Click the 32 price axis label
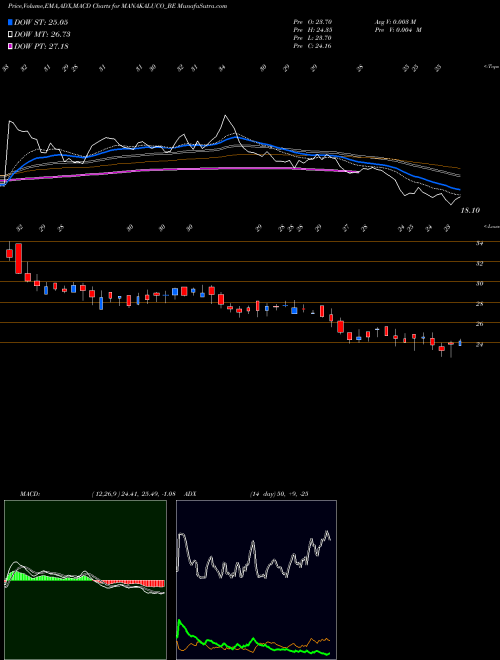Viewport: 500px width, 660px height. click(x=479, y=263)
